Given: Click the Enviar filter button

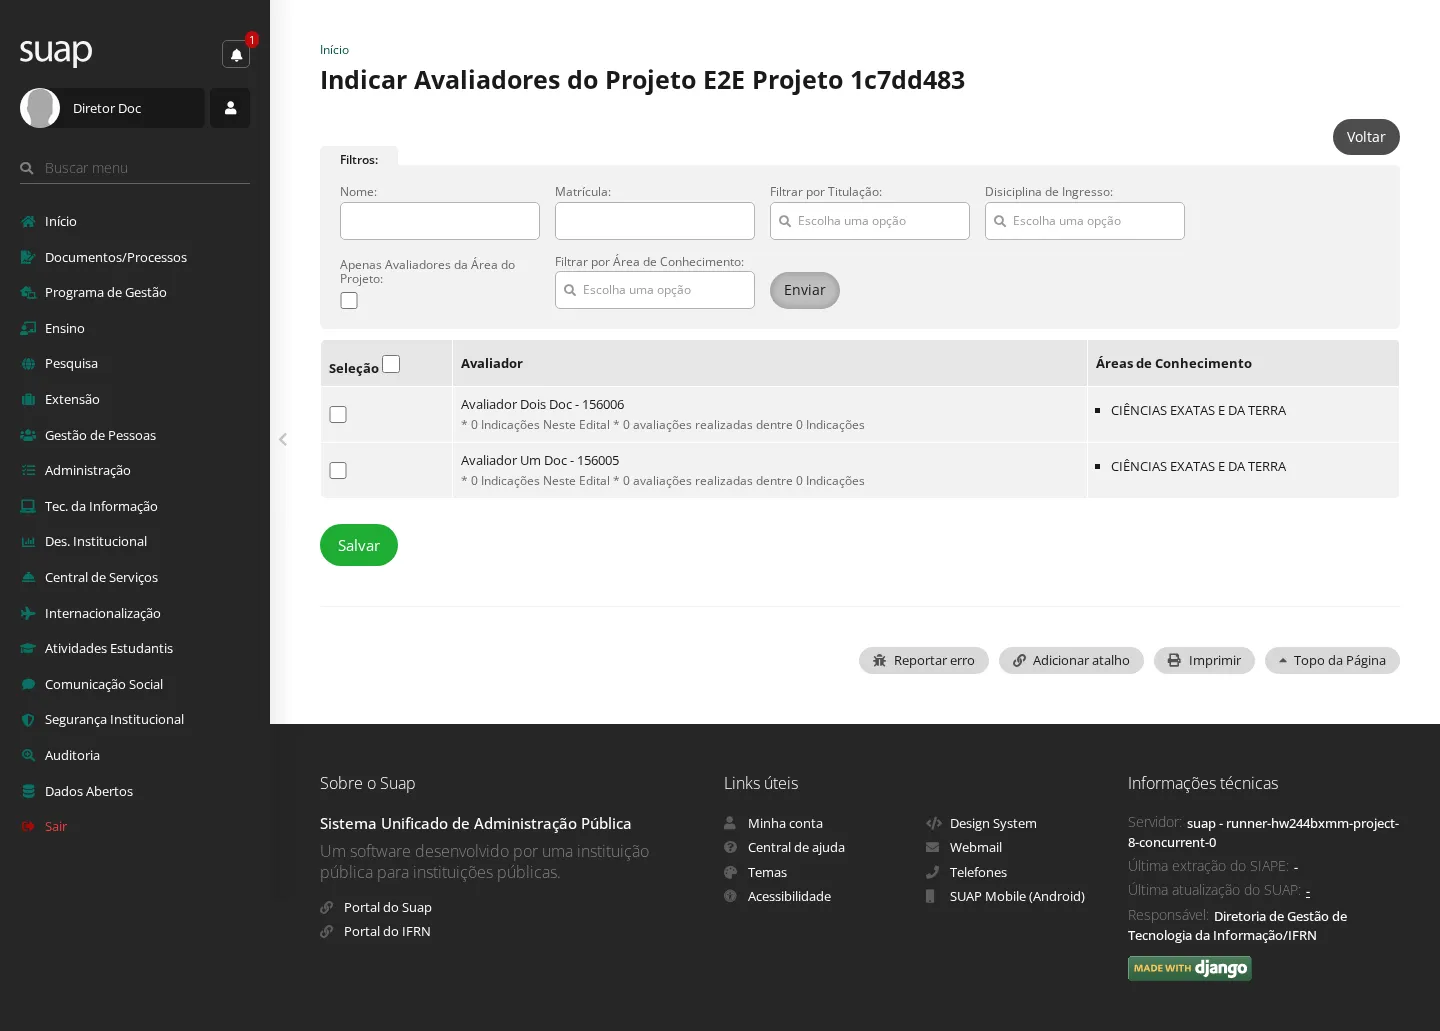Looking at the screenshot, I should 805,290.
